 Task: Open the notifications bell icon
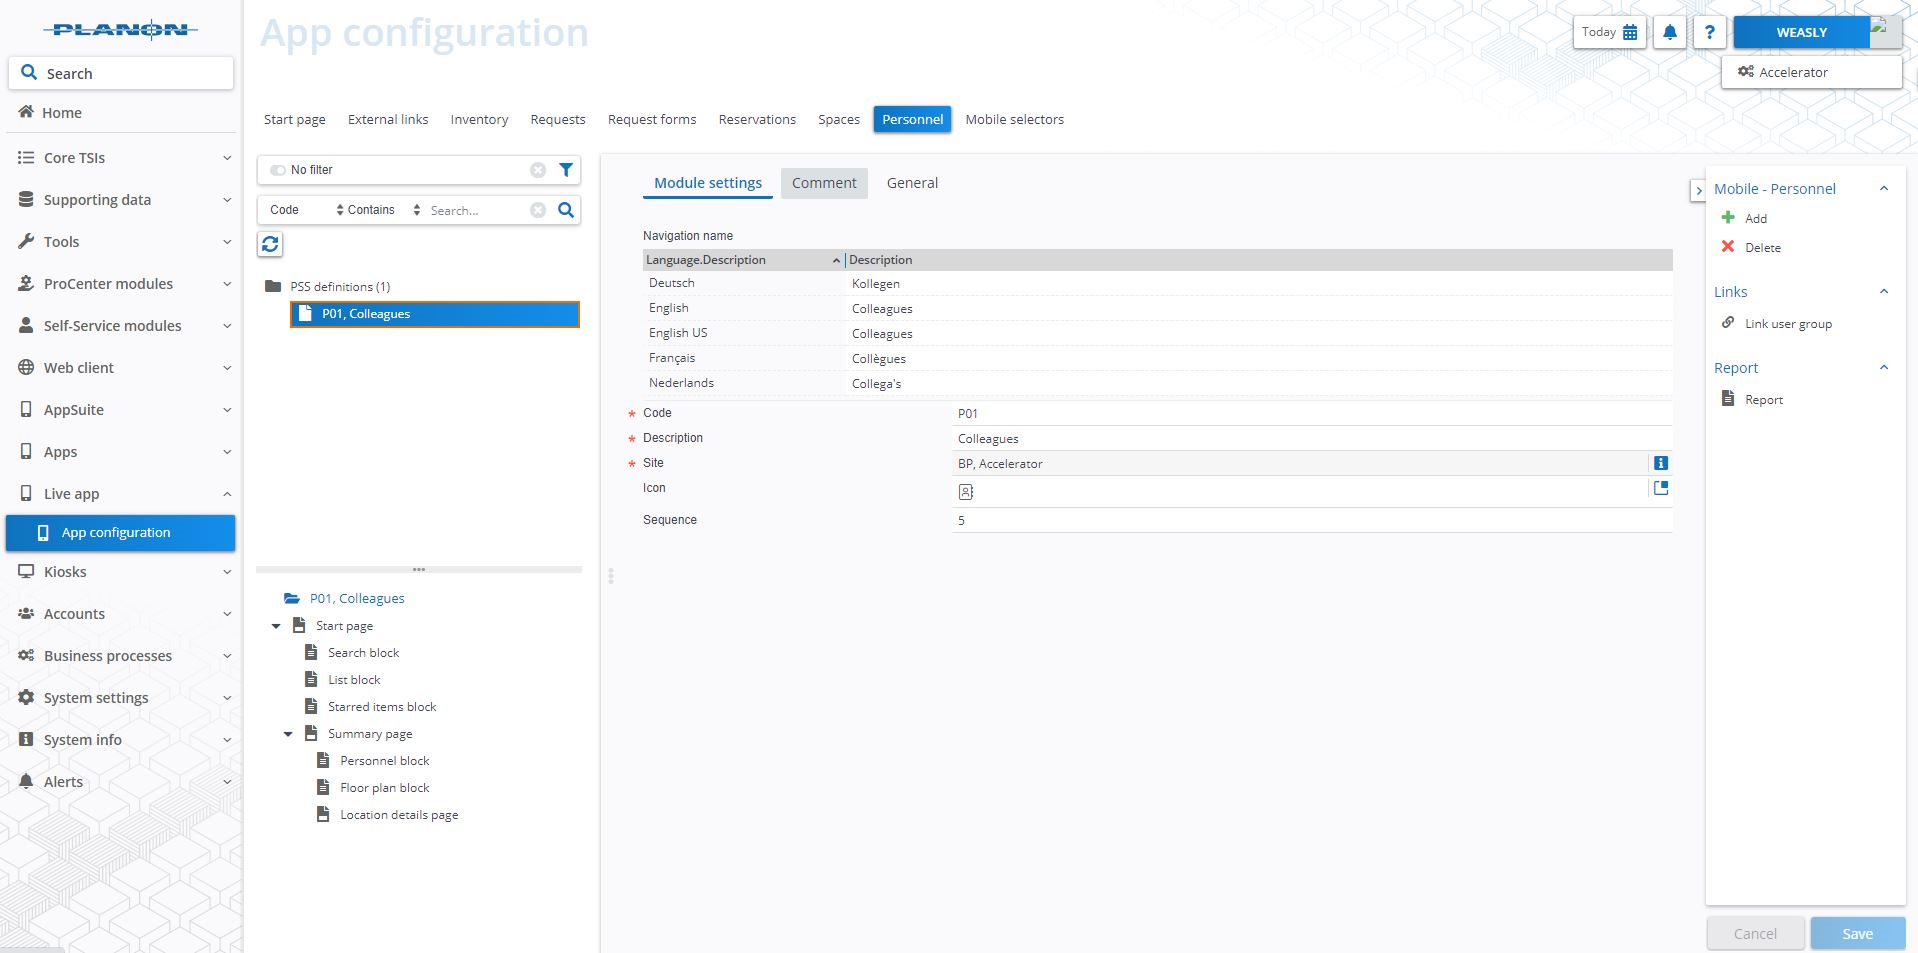tap(1669, 31)
